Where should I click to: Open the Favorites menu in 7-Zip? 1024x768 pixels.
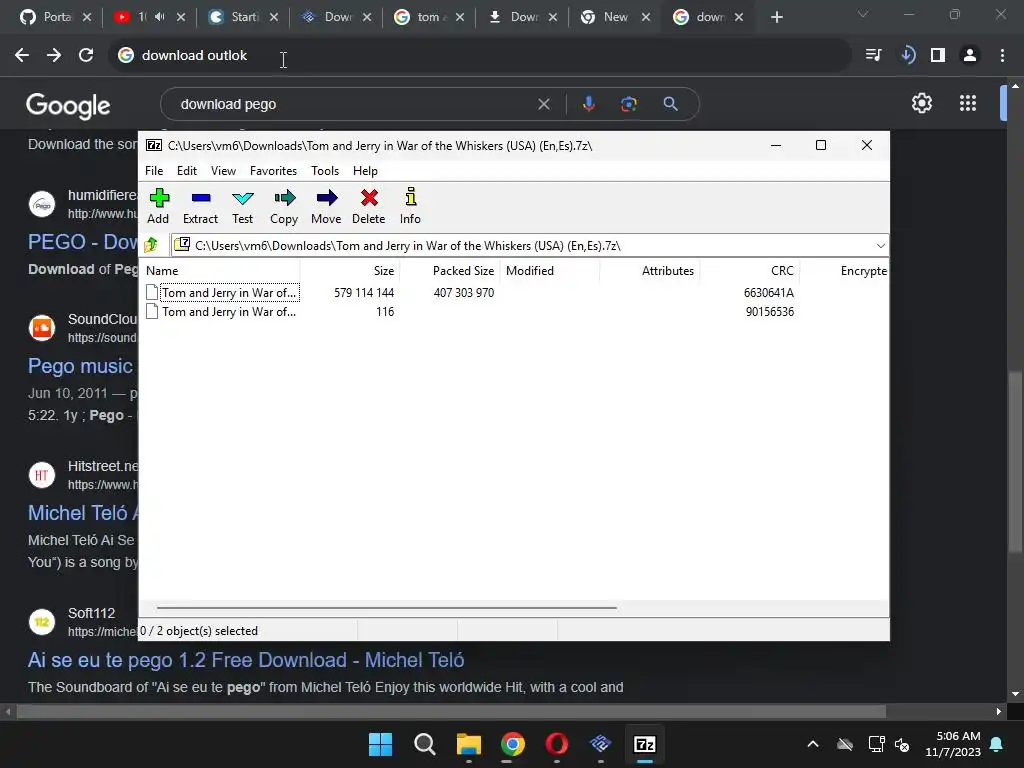tap(273, 170)
